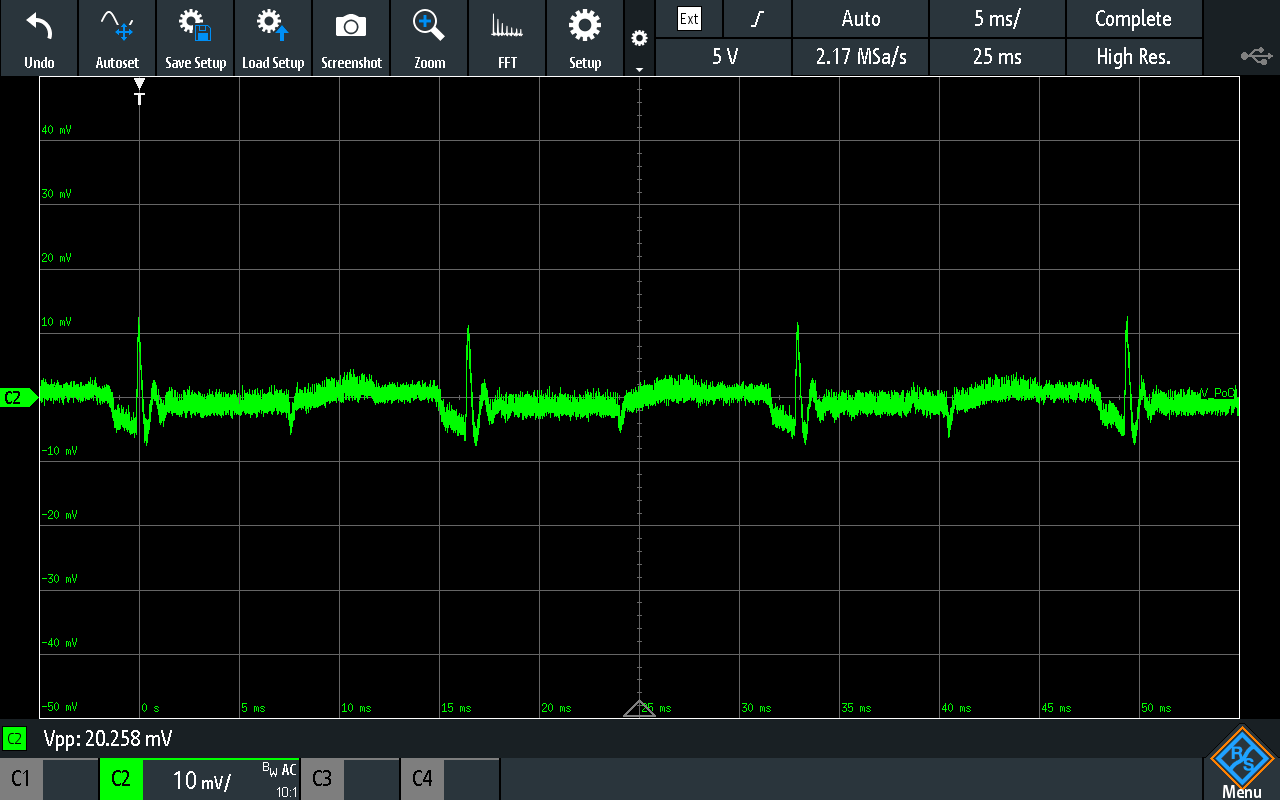Select the Save Setup icon
Screen dimensions: 1280x800
pyautogui.click(x=195, y=37)
